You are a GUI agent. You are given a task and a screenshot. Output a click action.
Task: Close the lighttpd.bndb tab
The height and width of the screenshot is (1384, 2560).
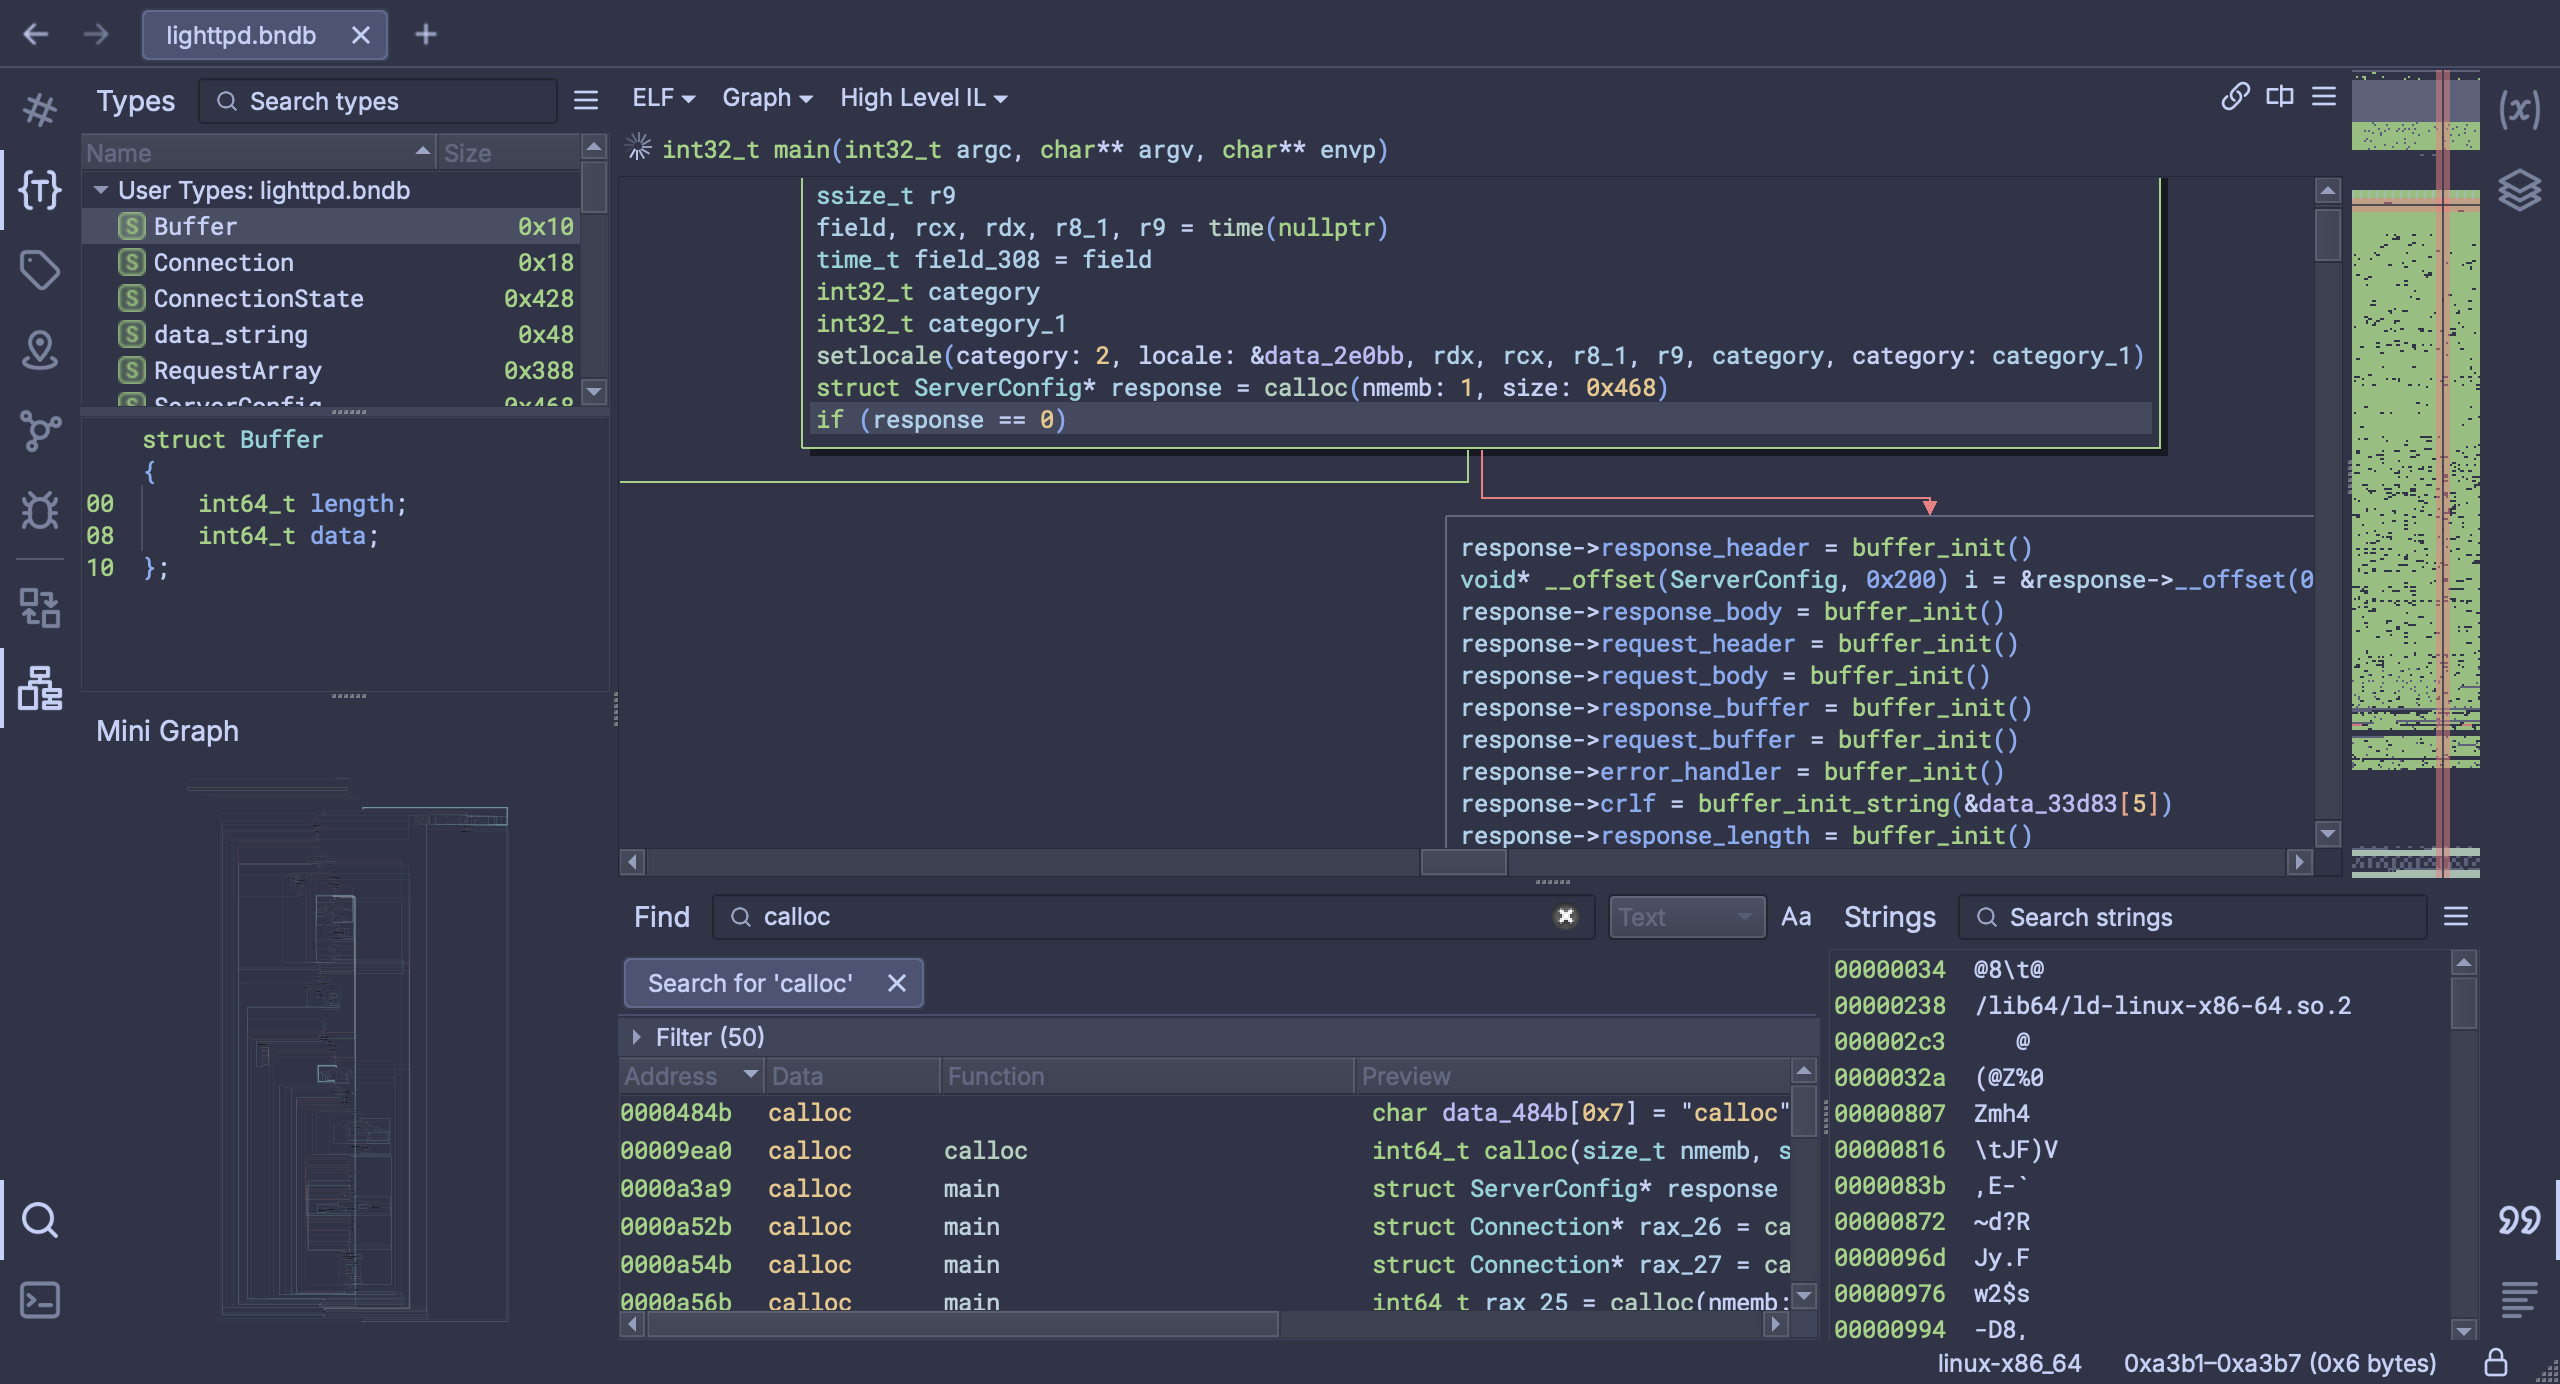coord(361,35)
